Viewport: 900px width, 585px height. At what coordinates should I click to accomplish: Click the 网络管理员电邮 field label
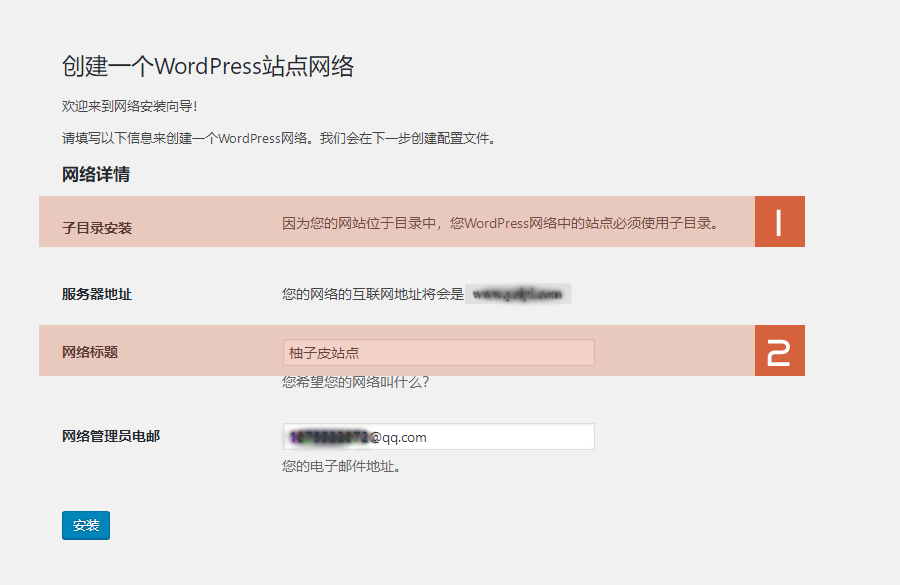pos(111,436)
